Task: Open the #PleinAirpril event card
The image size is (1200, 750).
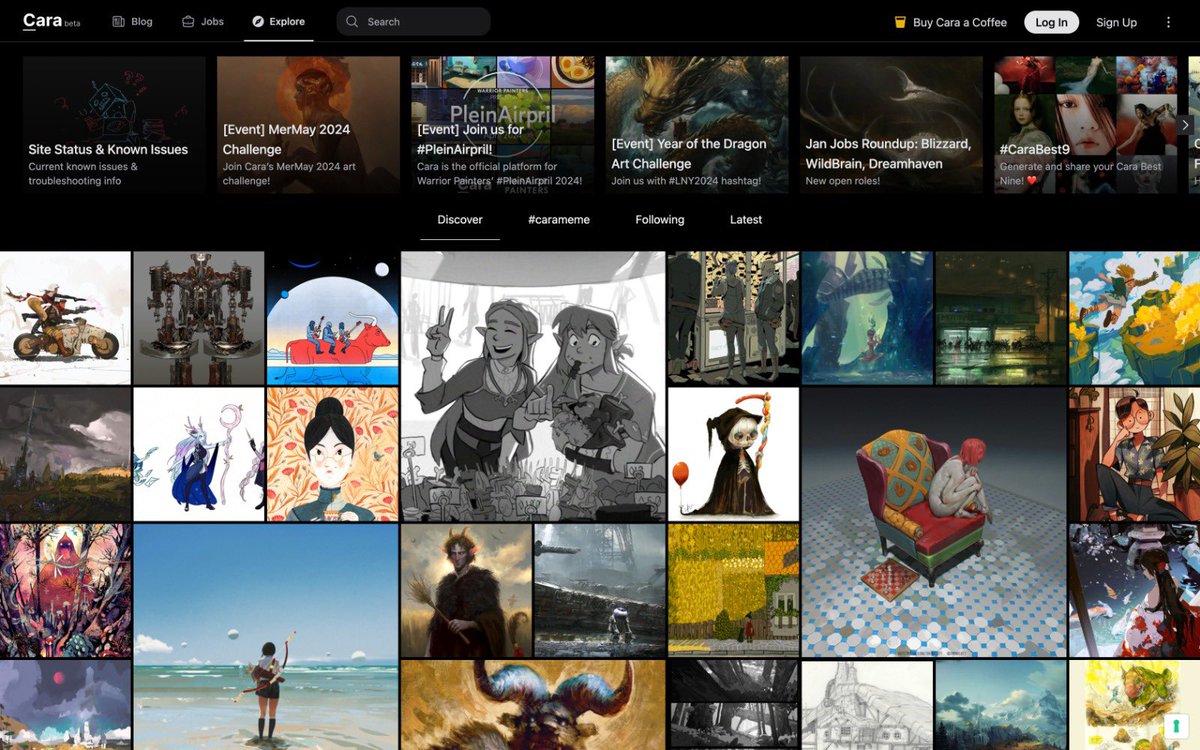Action: pyautogui.click(x=502, y=124)
